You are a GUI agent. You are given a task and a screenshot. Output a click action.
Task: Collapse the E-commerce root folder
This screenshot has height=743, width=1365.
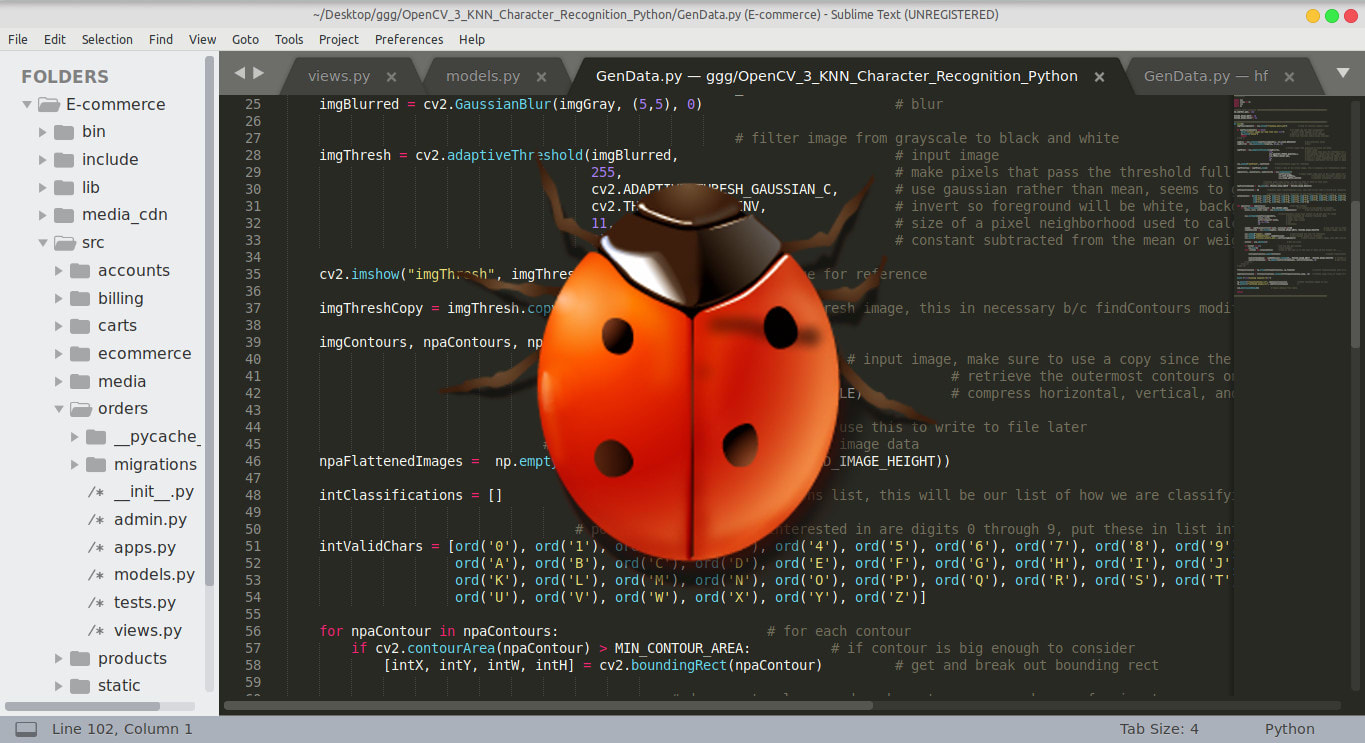click(27, 104)
